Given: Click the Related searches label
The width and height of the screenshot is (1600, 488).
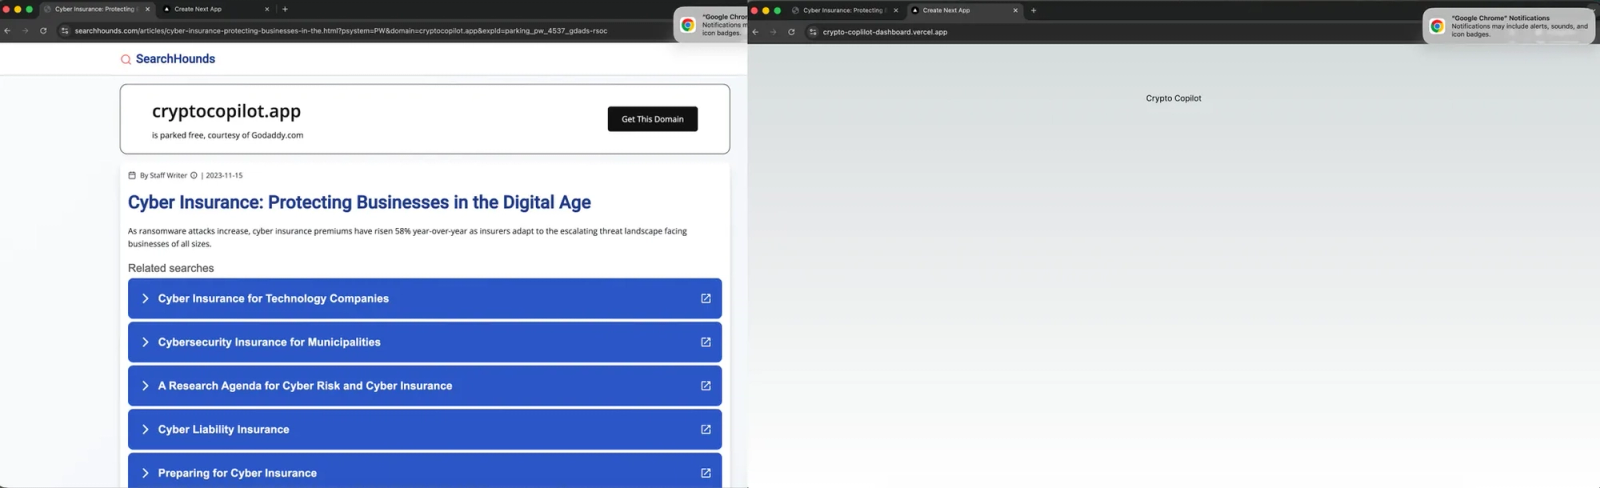Looking at the screenshot, I should [171, 268].
